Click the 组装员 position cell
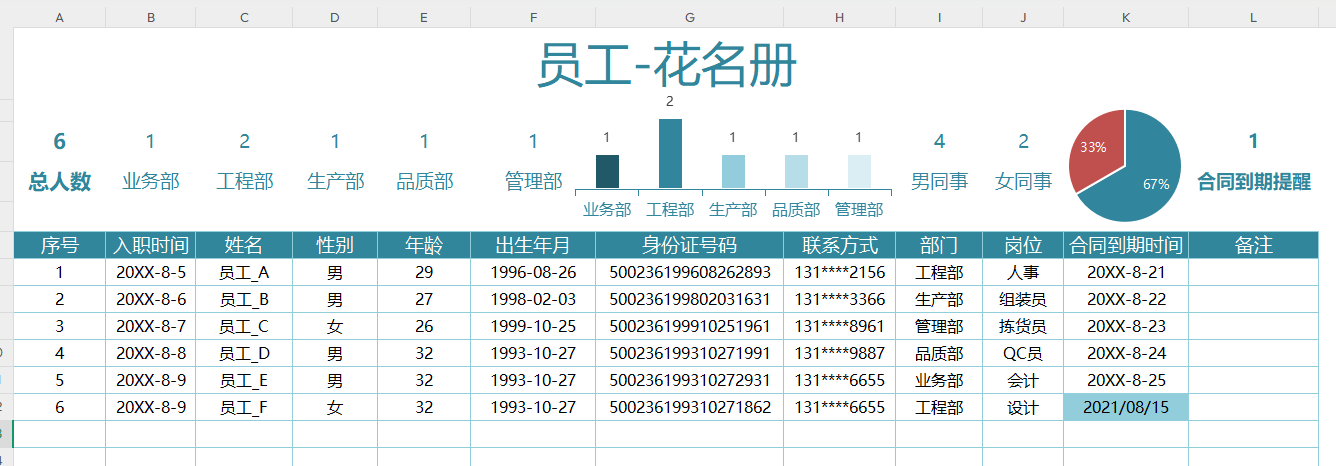 [1023, 299]
